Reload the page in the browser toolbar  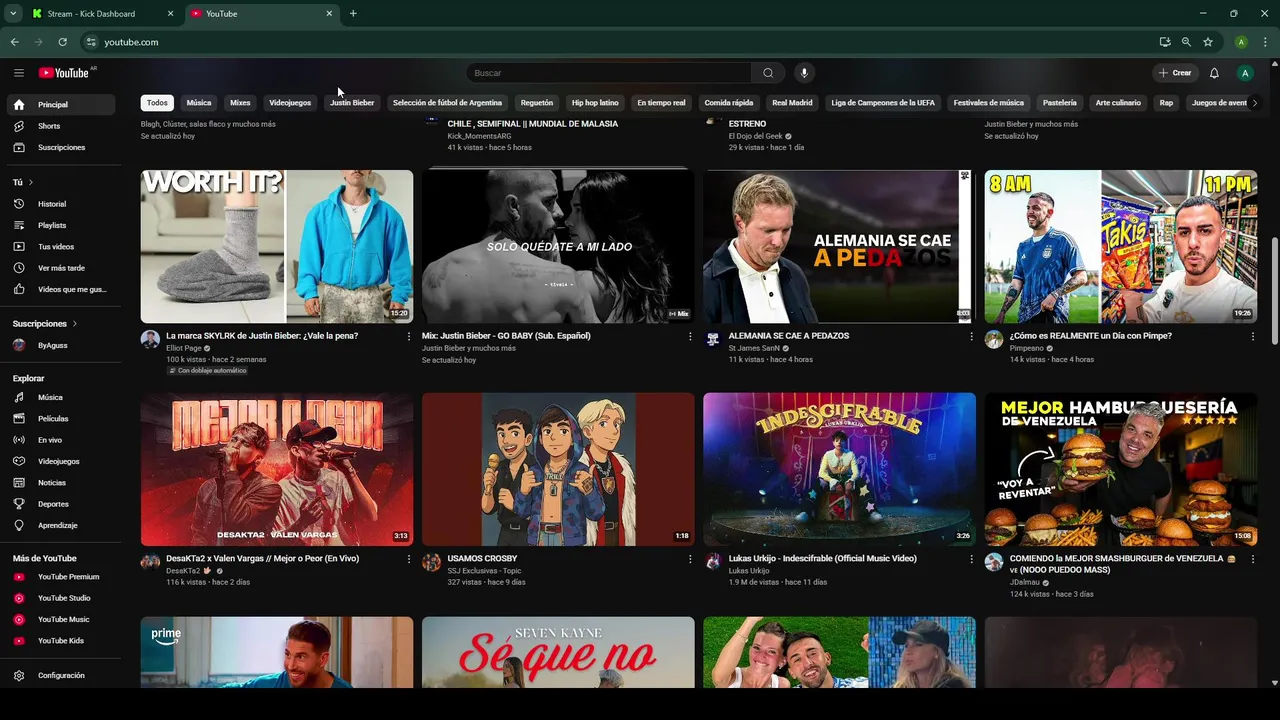click(62, 42)
